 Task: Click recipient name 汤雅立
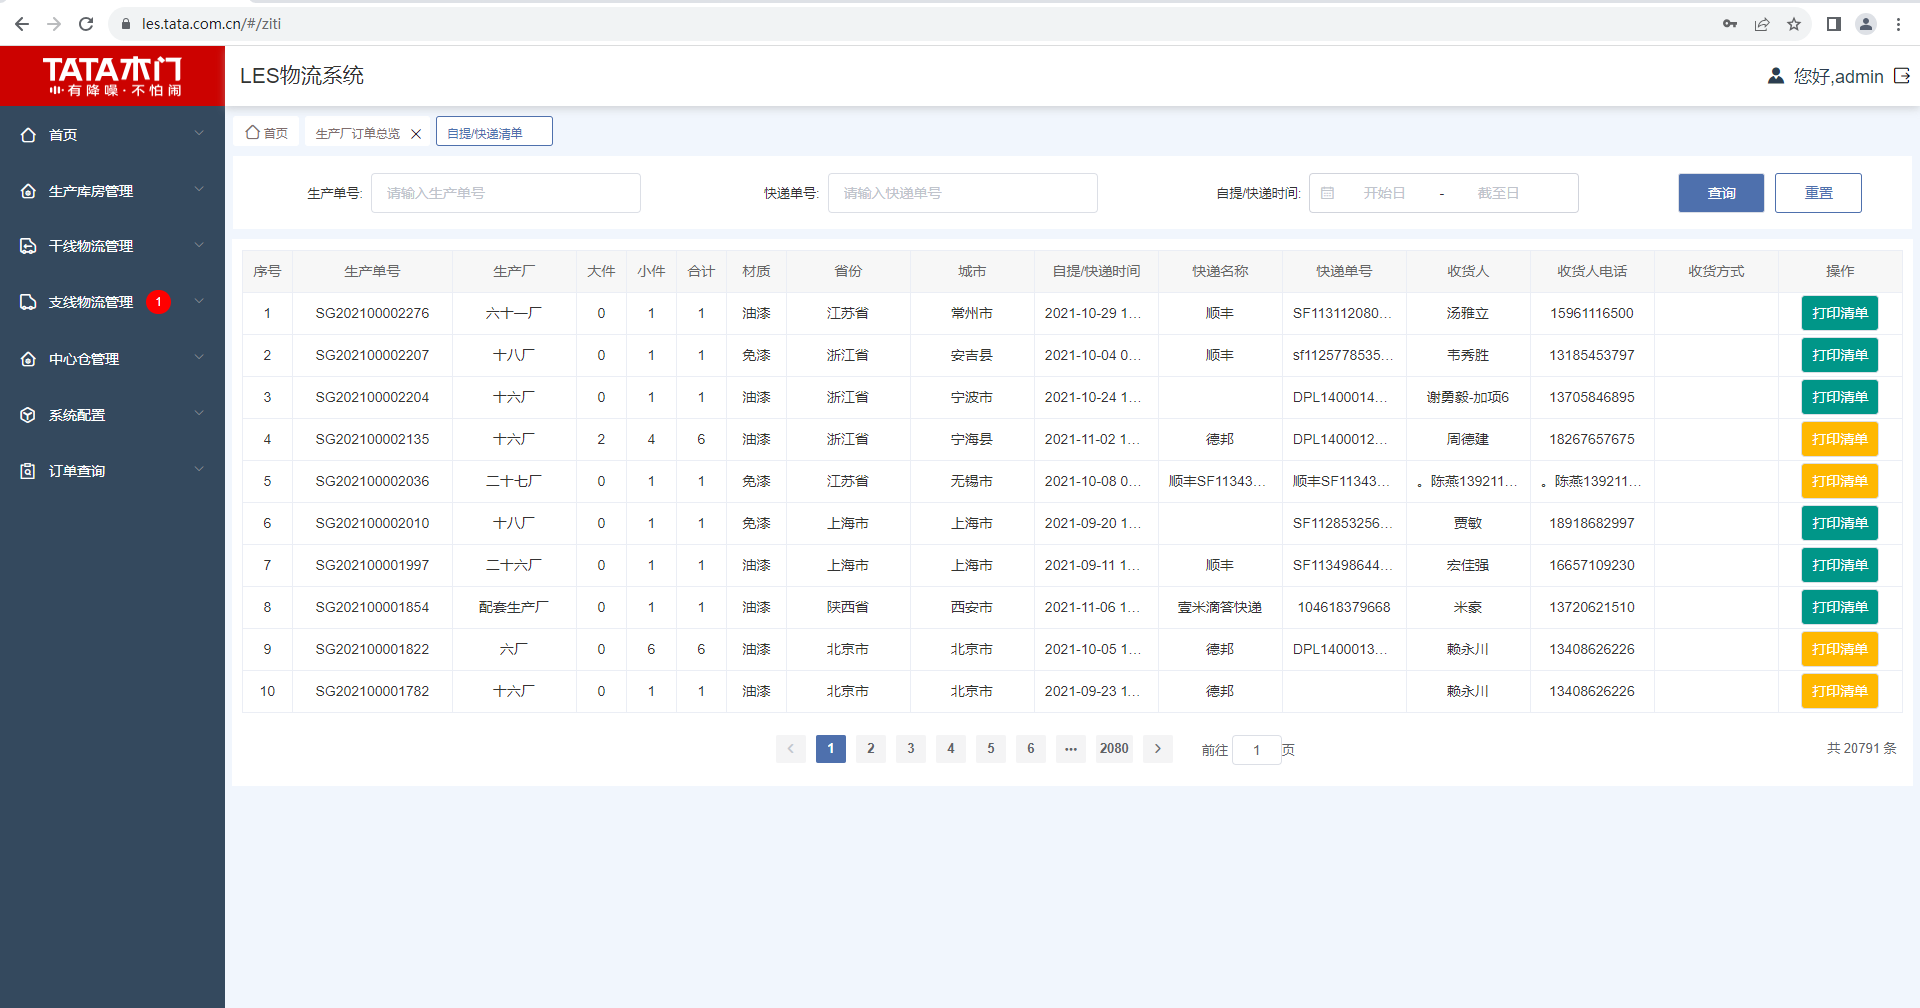[1468, 313]
